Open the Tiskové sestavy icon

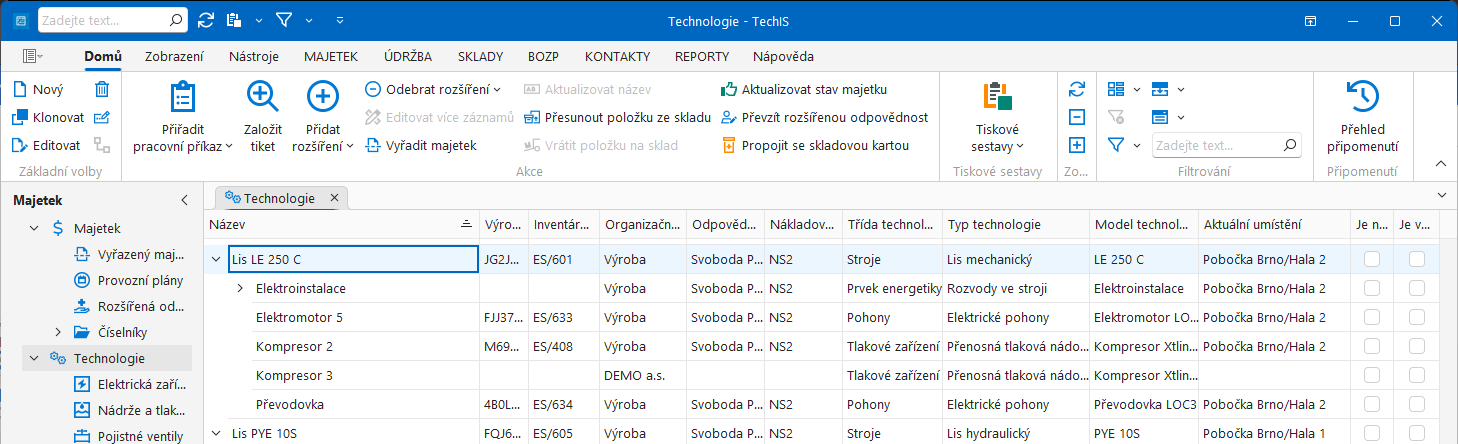pos(997,97)
